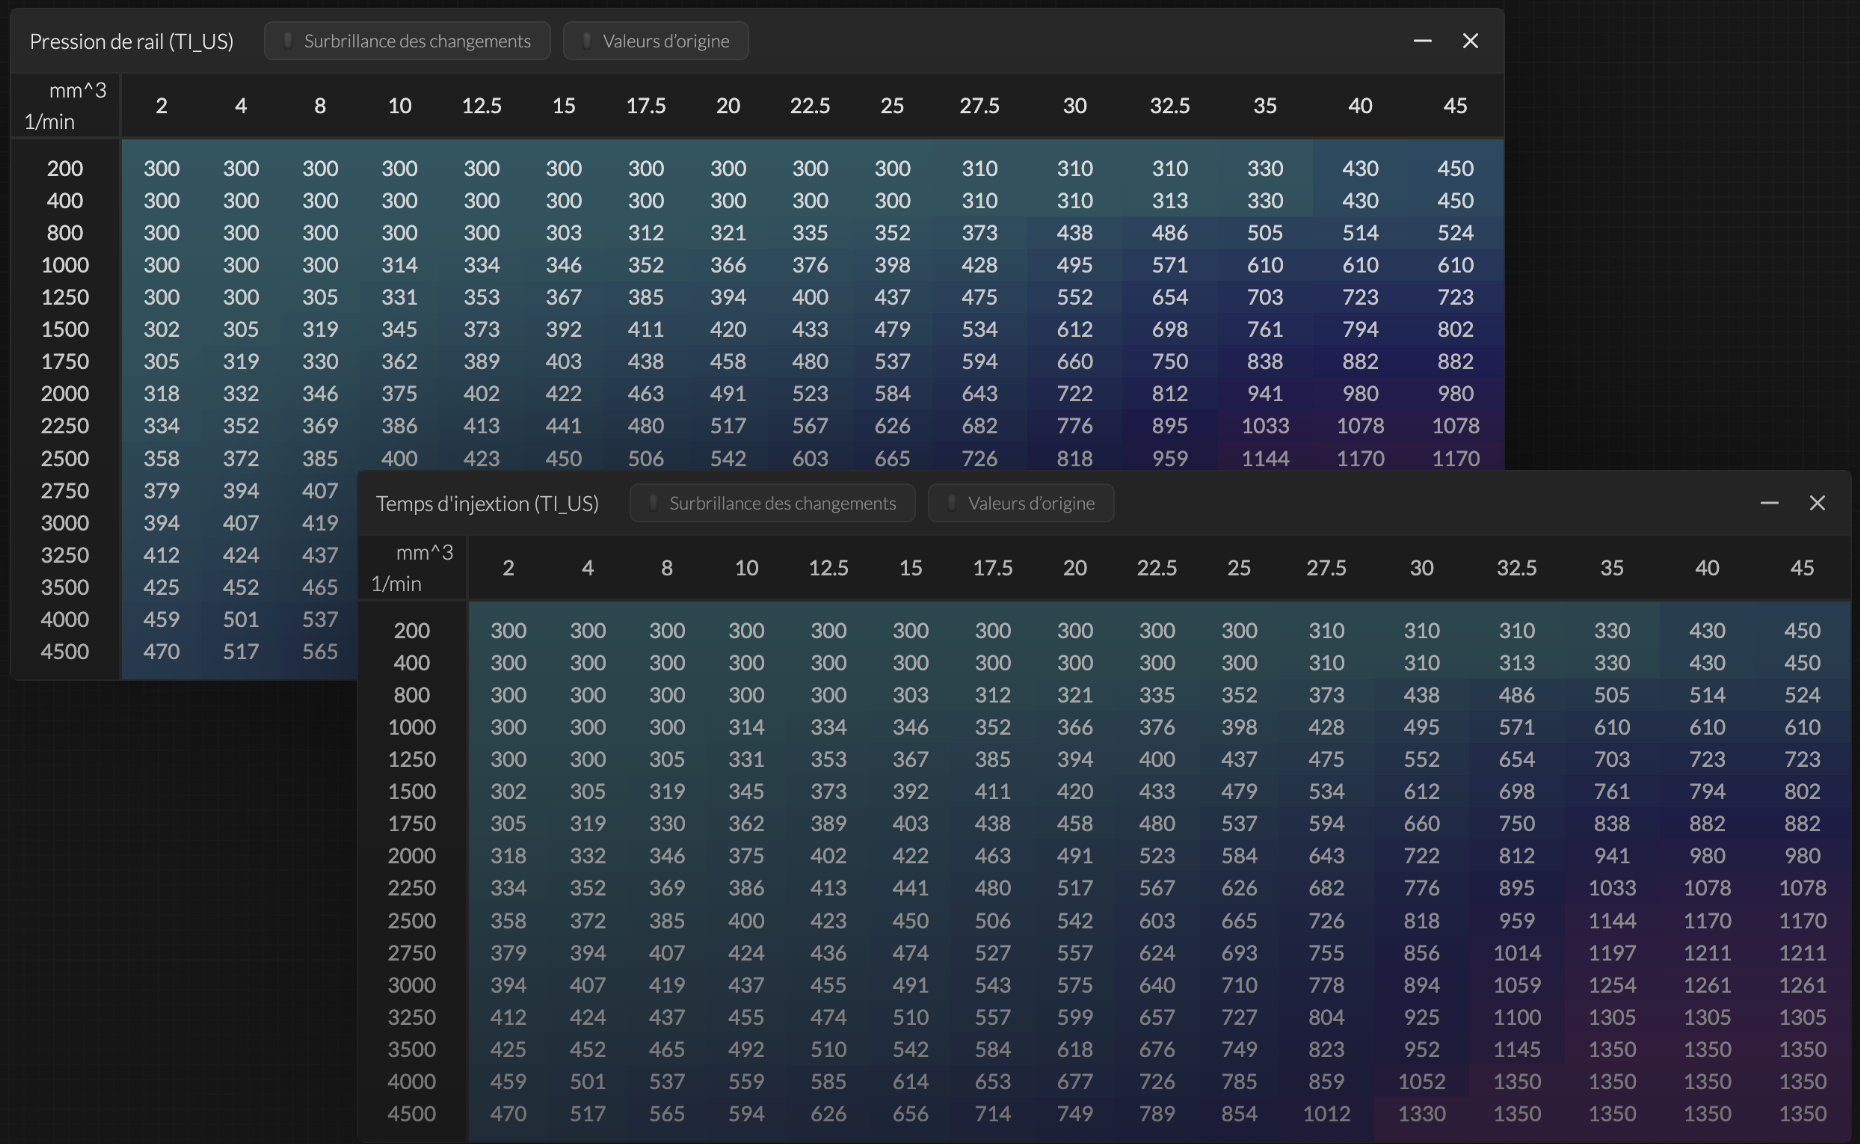The image size is (1860, 1144).
Task: Toggle Surbrillance des changements in Pression de rail window
Action: pyautogui.click(x=407, y=41)
